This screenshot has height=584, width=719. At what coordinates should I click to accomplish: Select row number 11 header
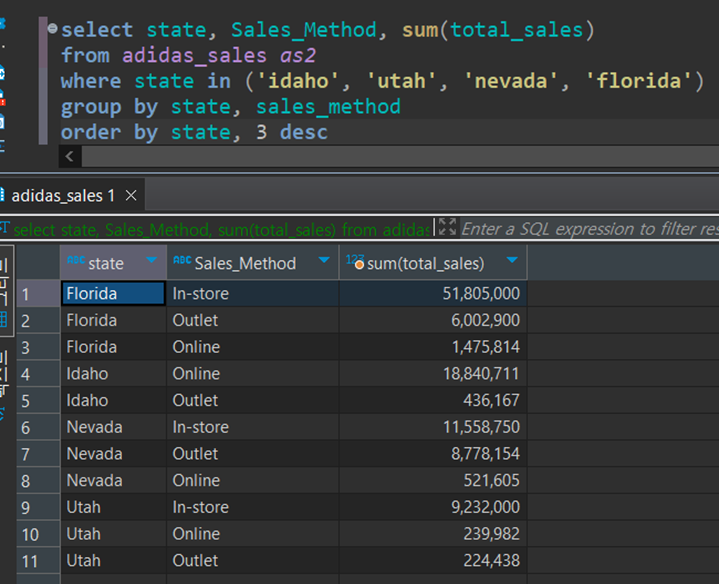[38, 561]
